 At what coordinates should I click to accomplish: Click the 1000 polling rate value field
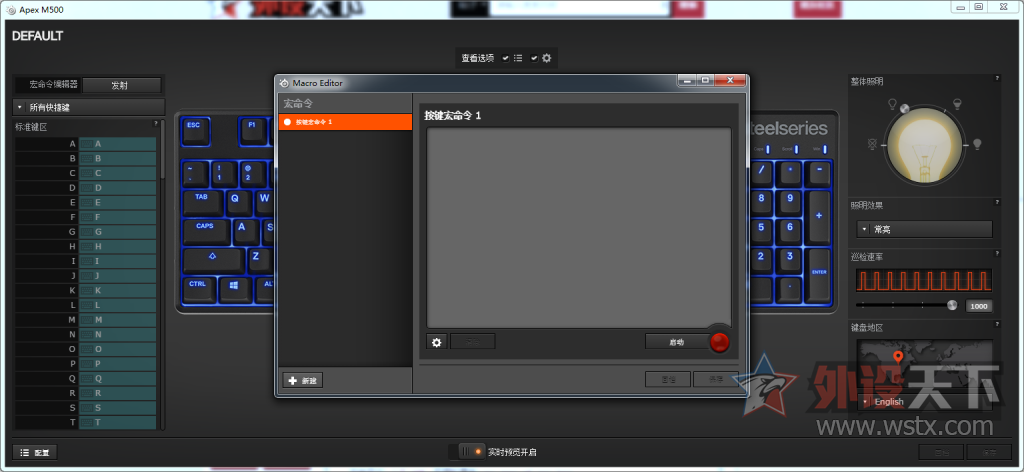point(978,306)
